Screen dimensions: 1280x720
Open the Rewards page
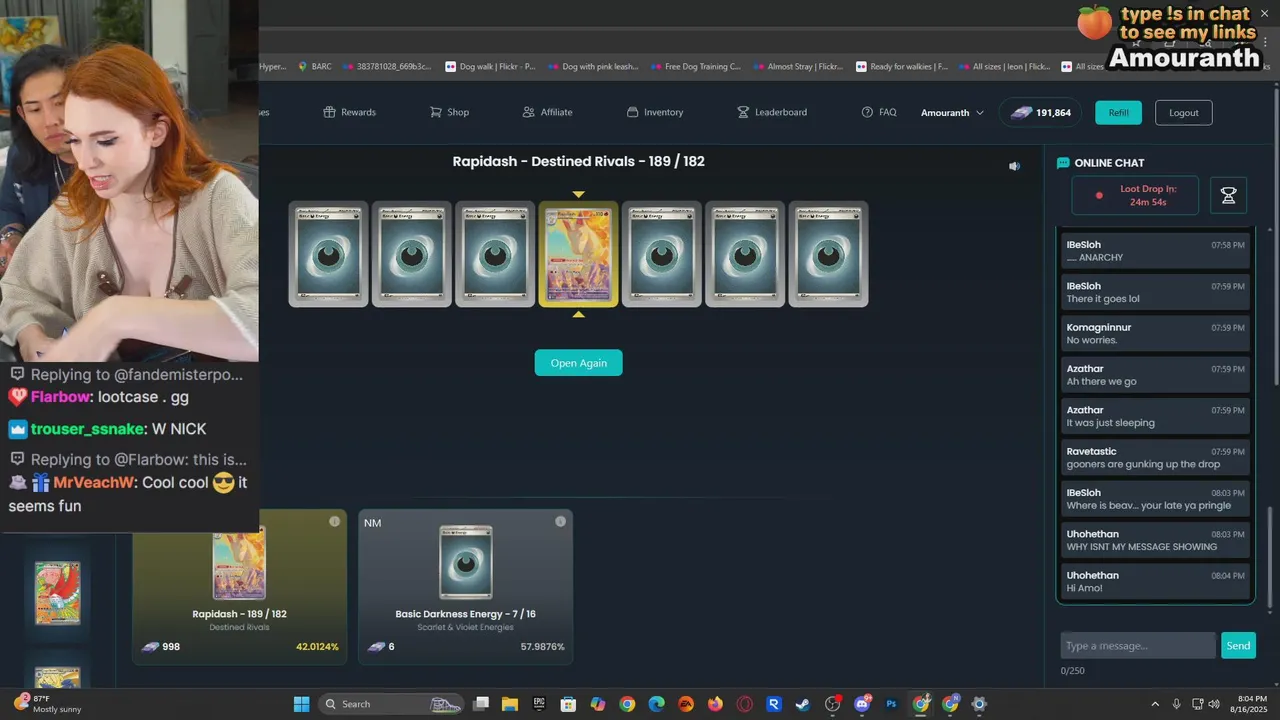click(350, 112)
